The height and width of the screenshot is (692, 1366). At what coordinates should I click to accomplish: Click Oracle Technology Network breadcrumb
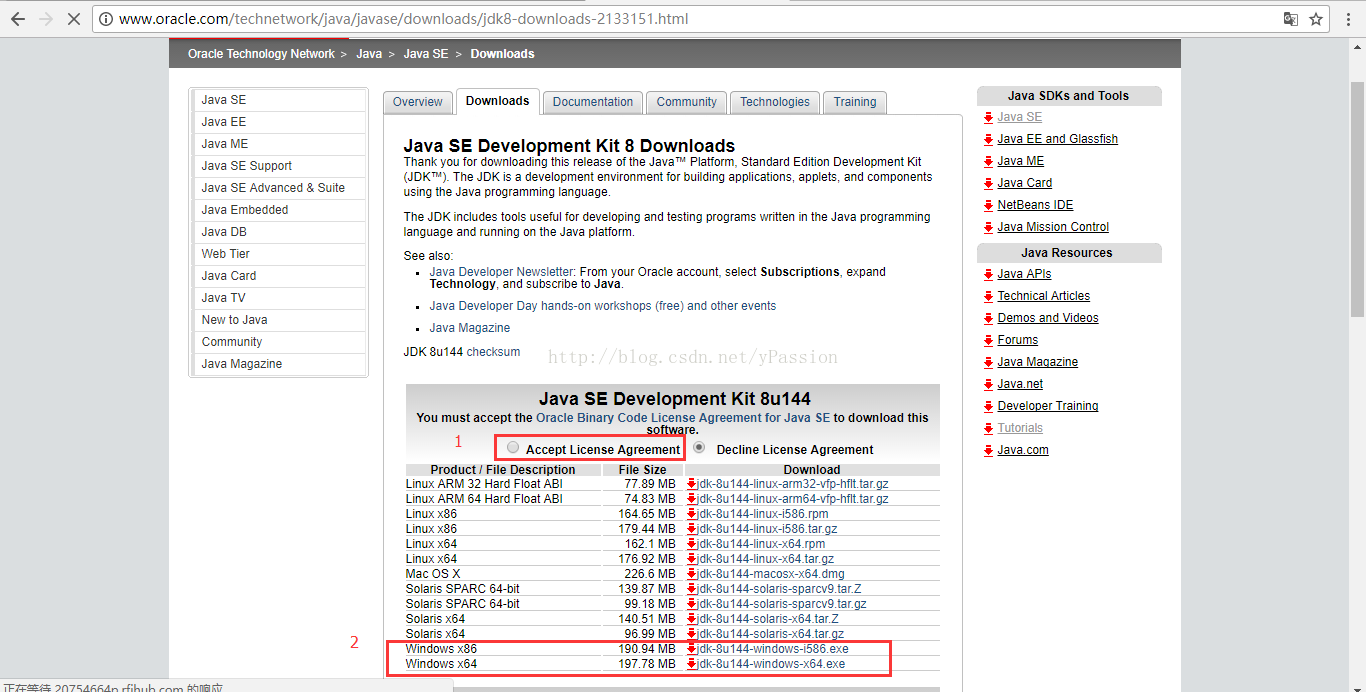click(261, 54)
